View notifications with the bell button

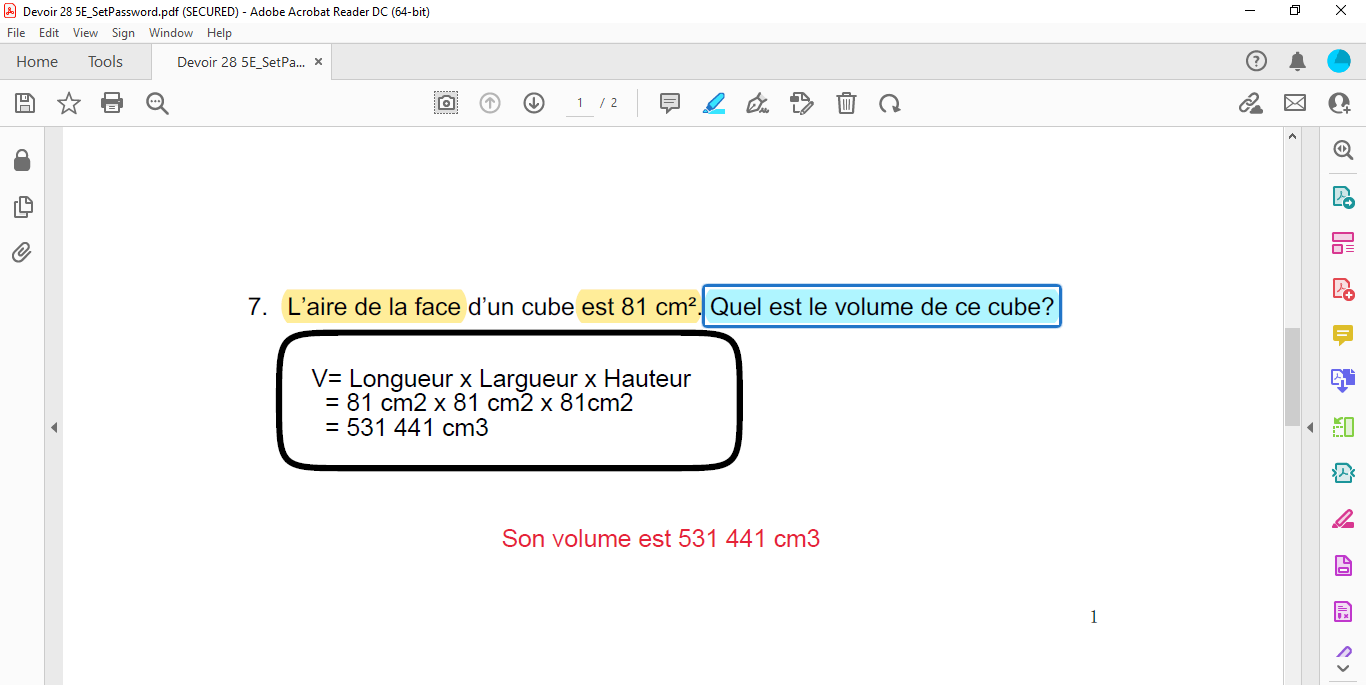1297,61
